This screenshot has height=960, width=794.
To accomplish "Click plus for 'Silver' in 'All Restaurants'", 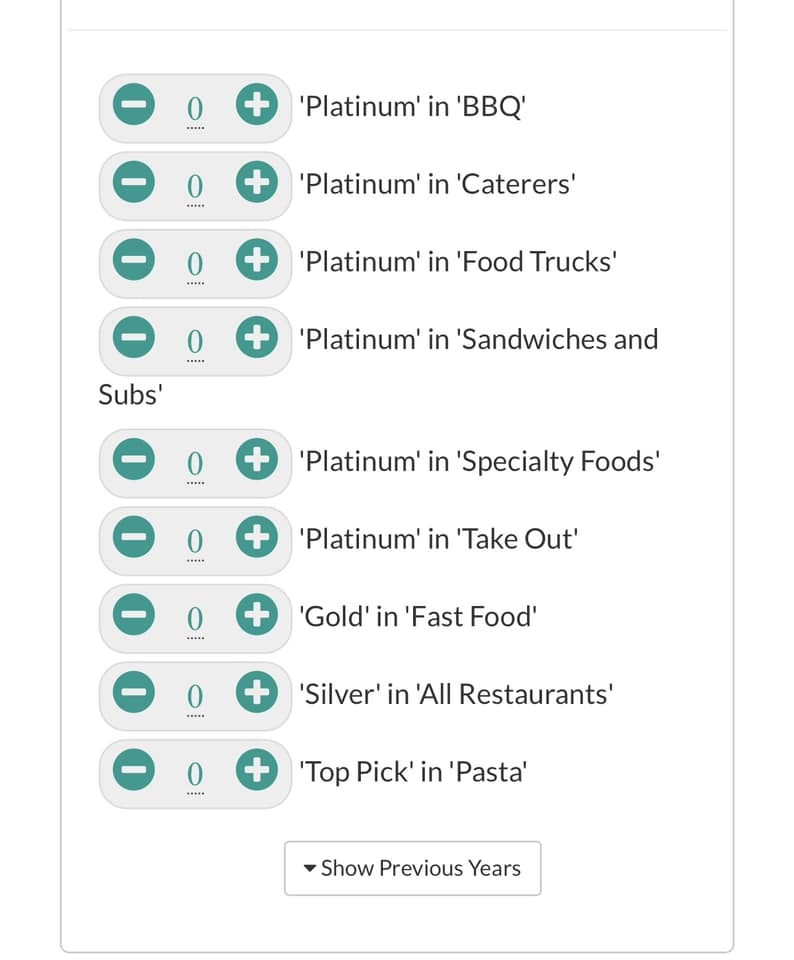I will click(x=257, y=692).
